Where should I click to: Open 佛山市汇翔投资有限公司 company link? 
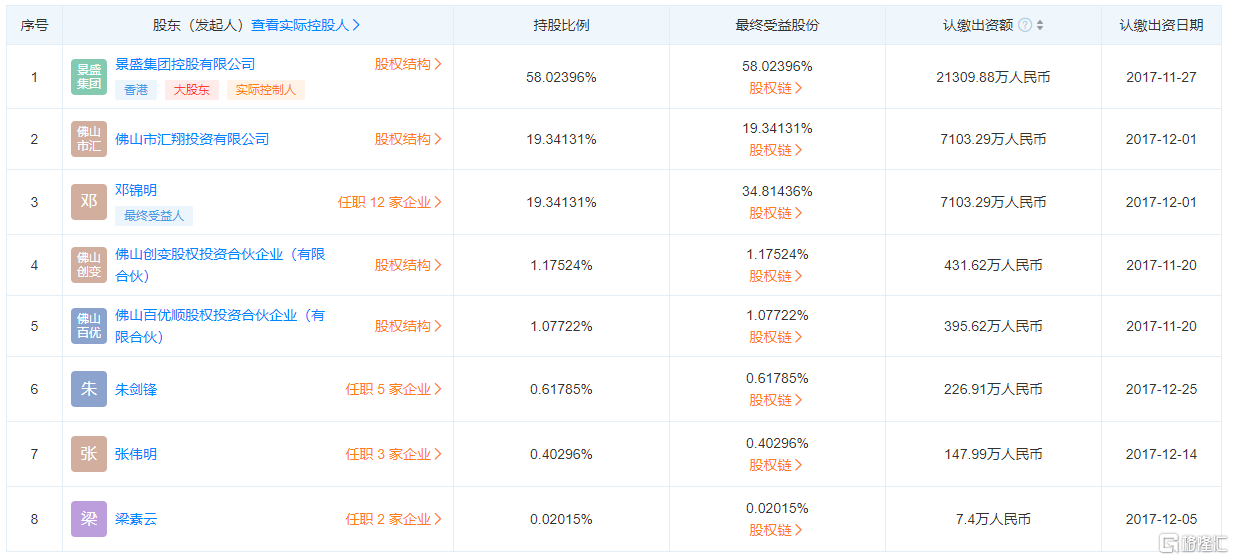(192, 139)
